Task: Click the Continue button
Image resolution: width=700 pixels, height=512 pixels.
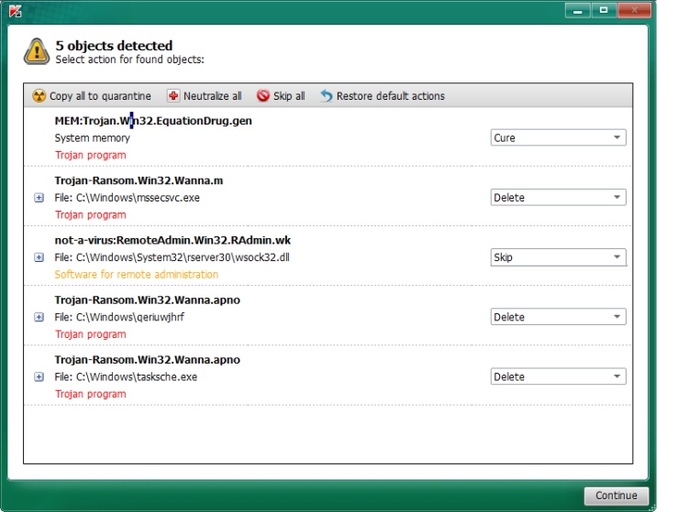Action: click(x=616, y=495)
